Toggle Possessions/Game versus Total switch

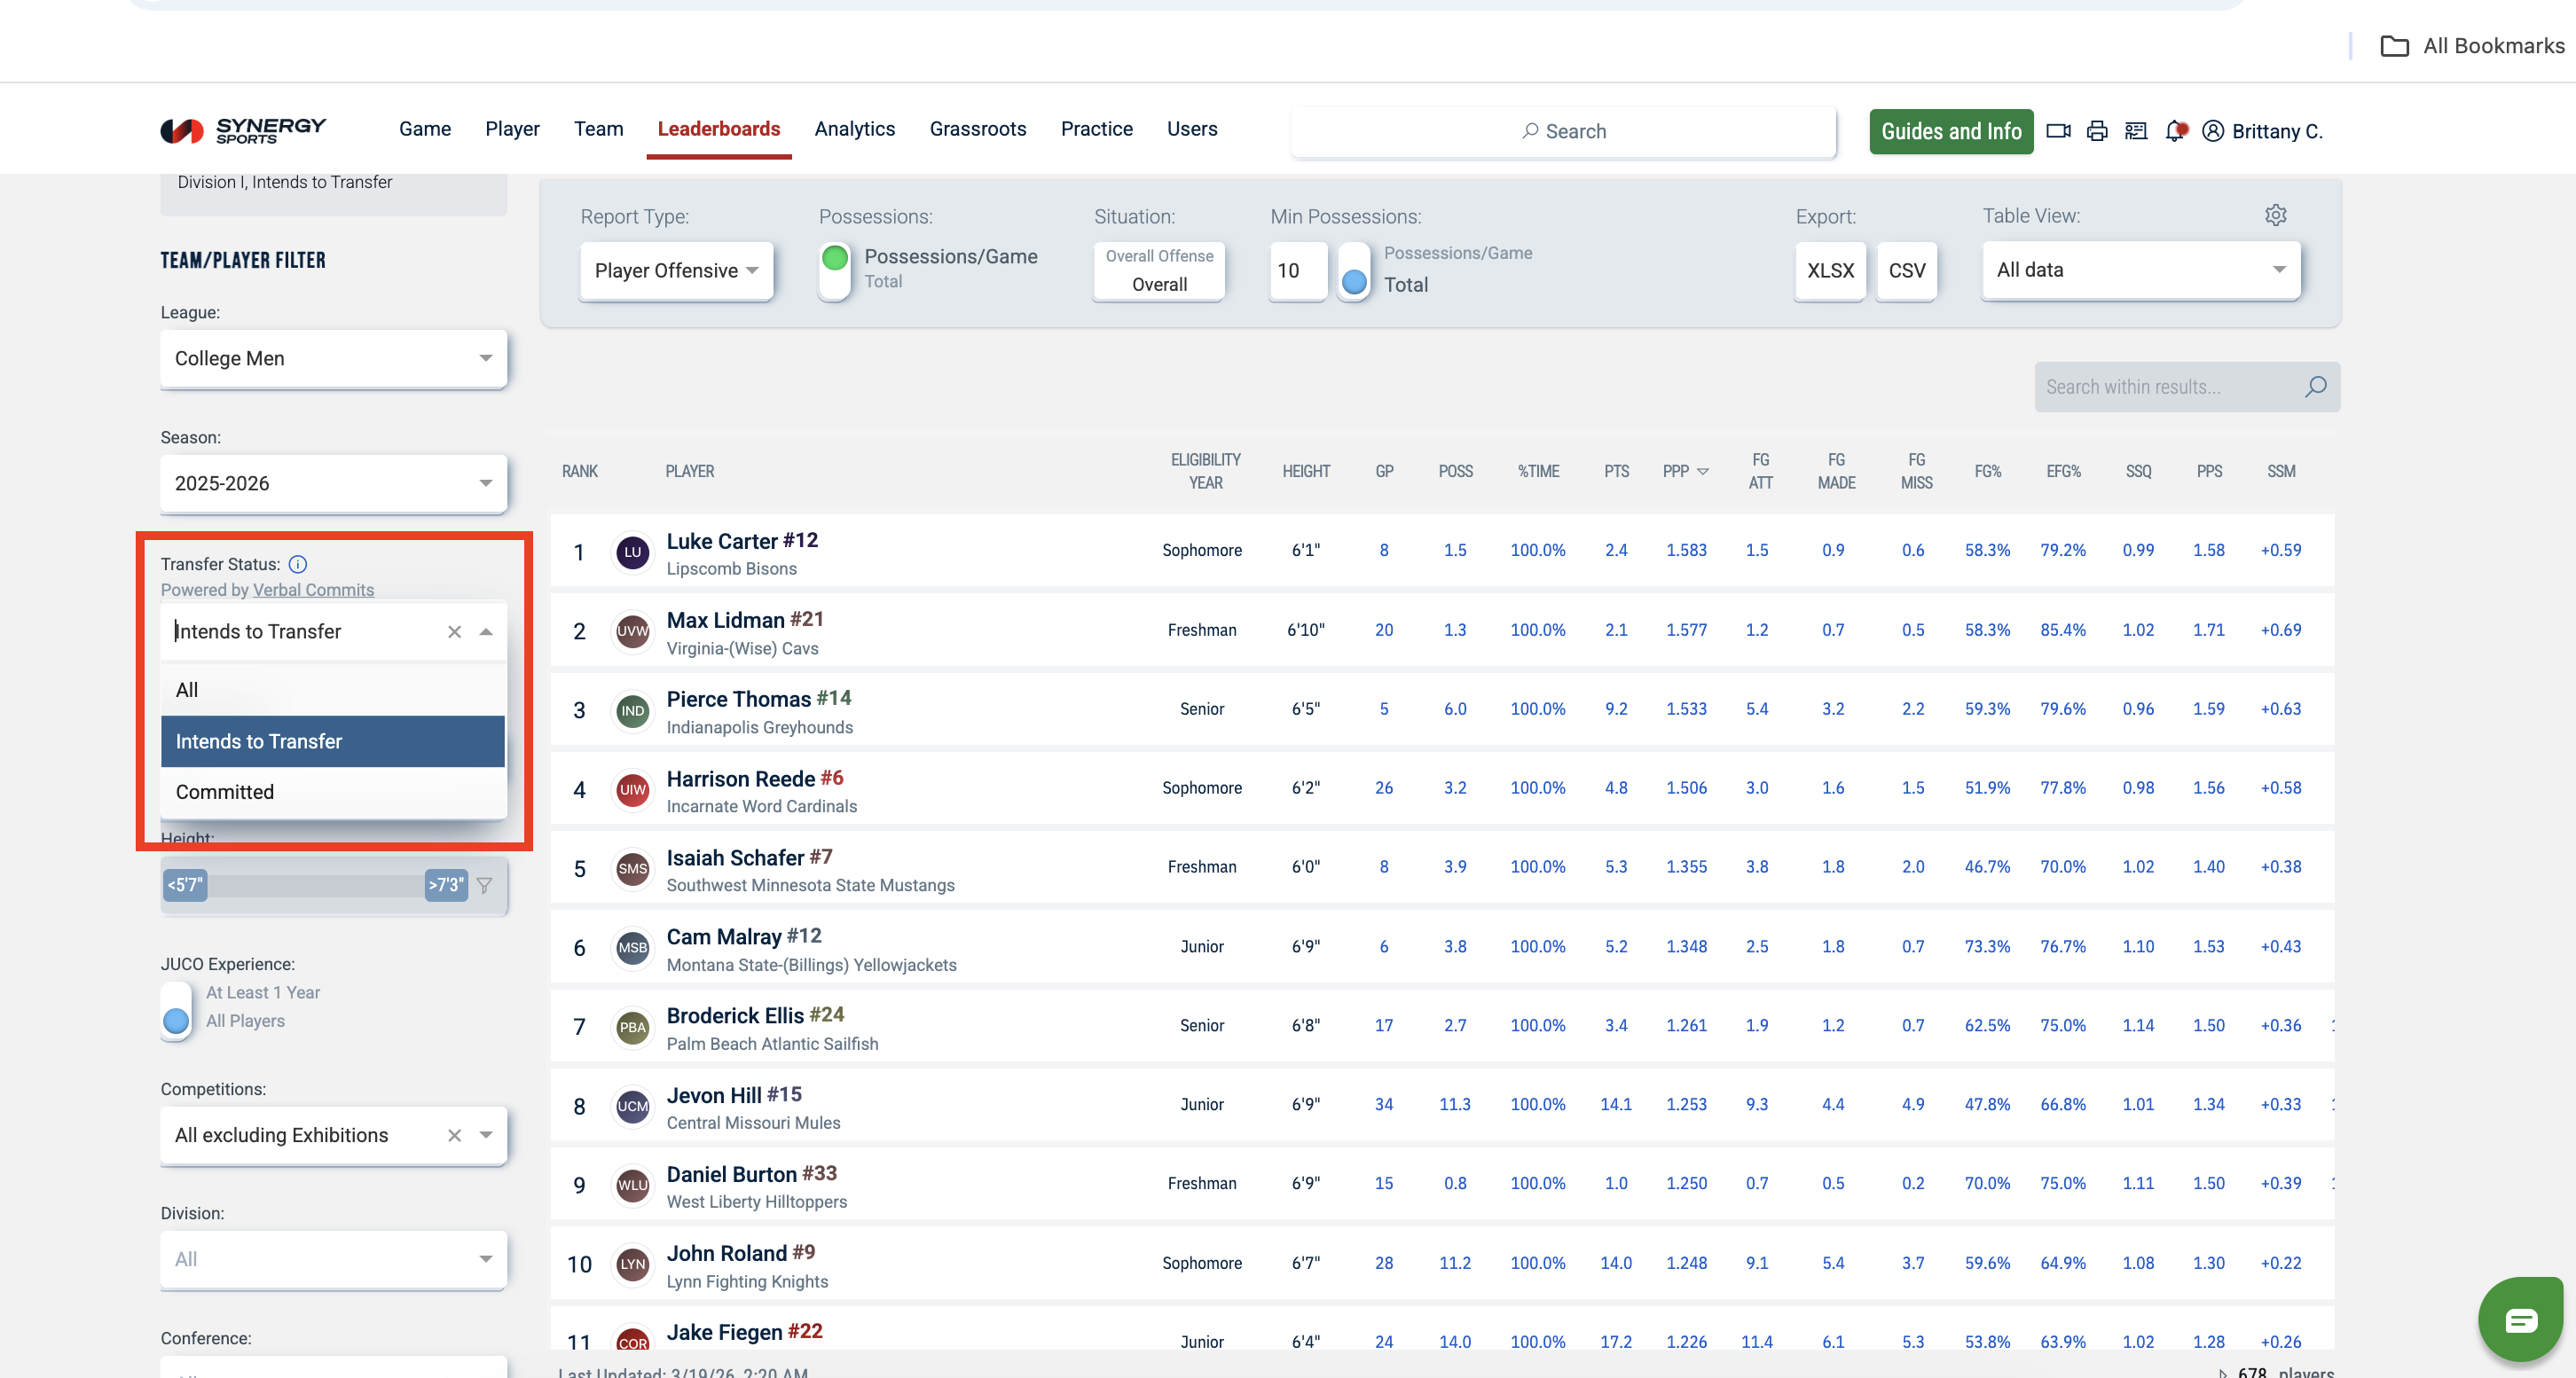(835, 270)
